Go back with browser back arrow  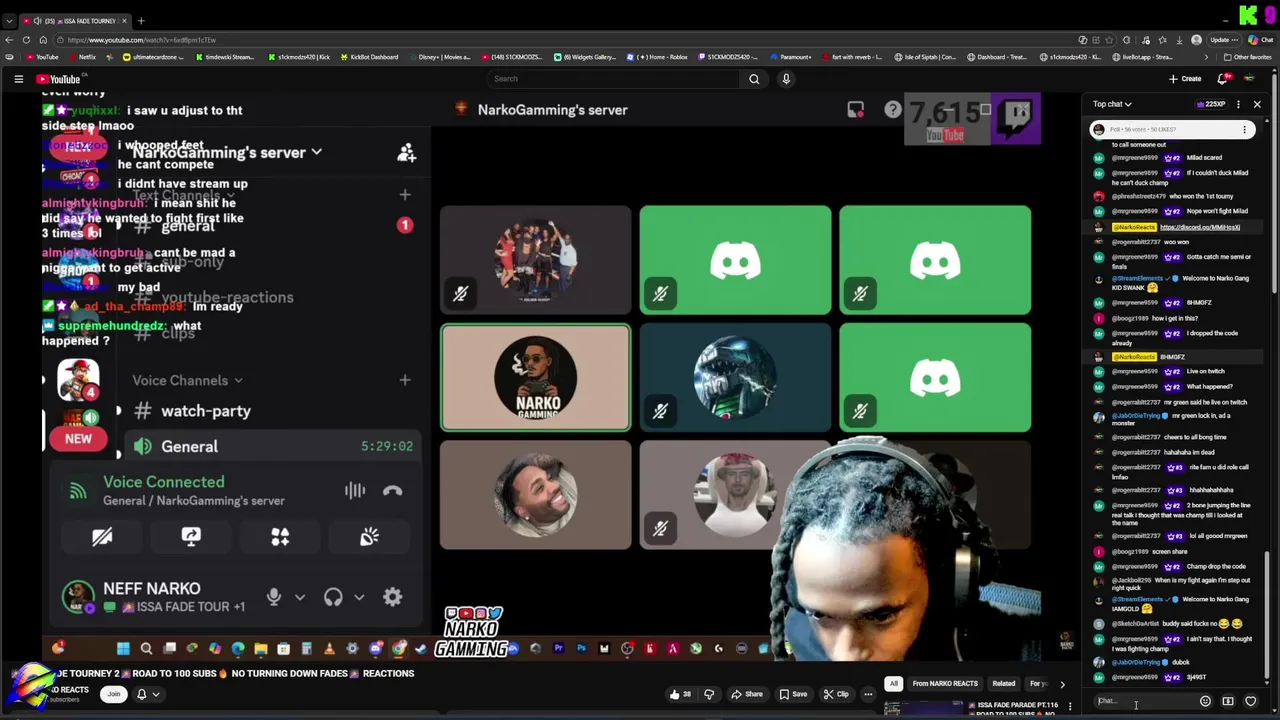[10, 40]
